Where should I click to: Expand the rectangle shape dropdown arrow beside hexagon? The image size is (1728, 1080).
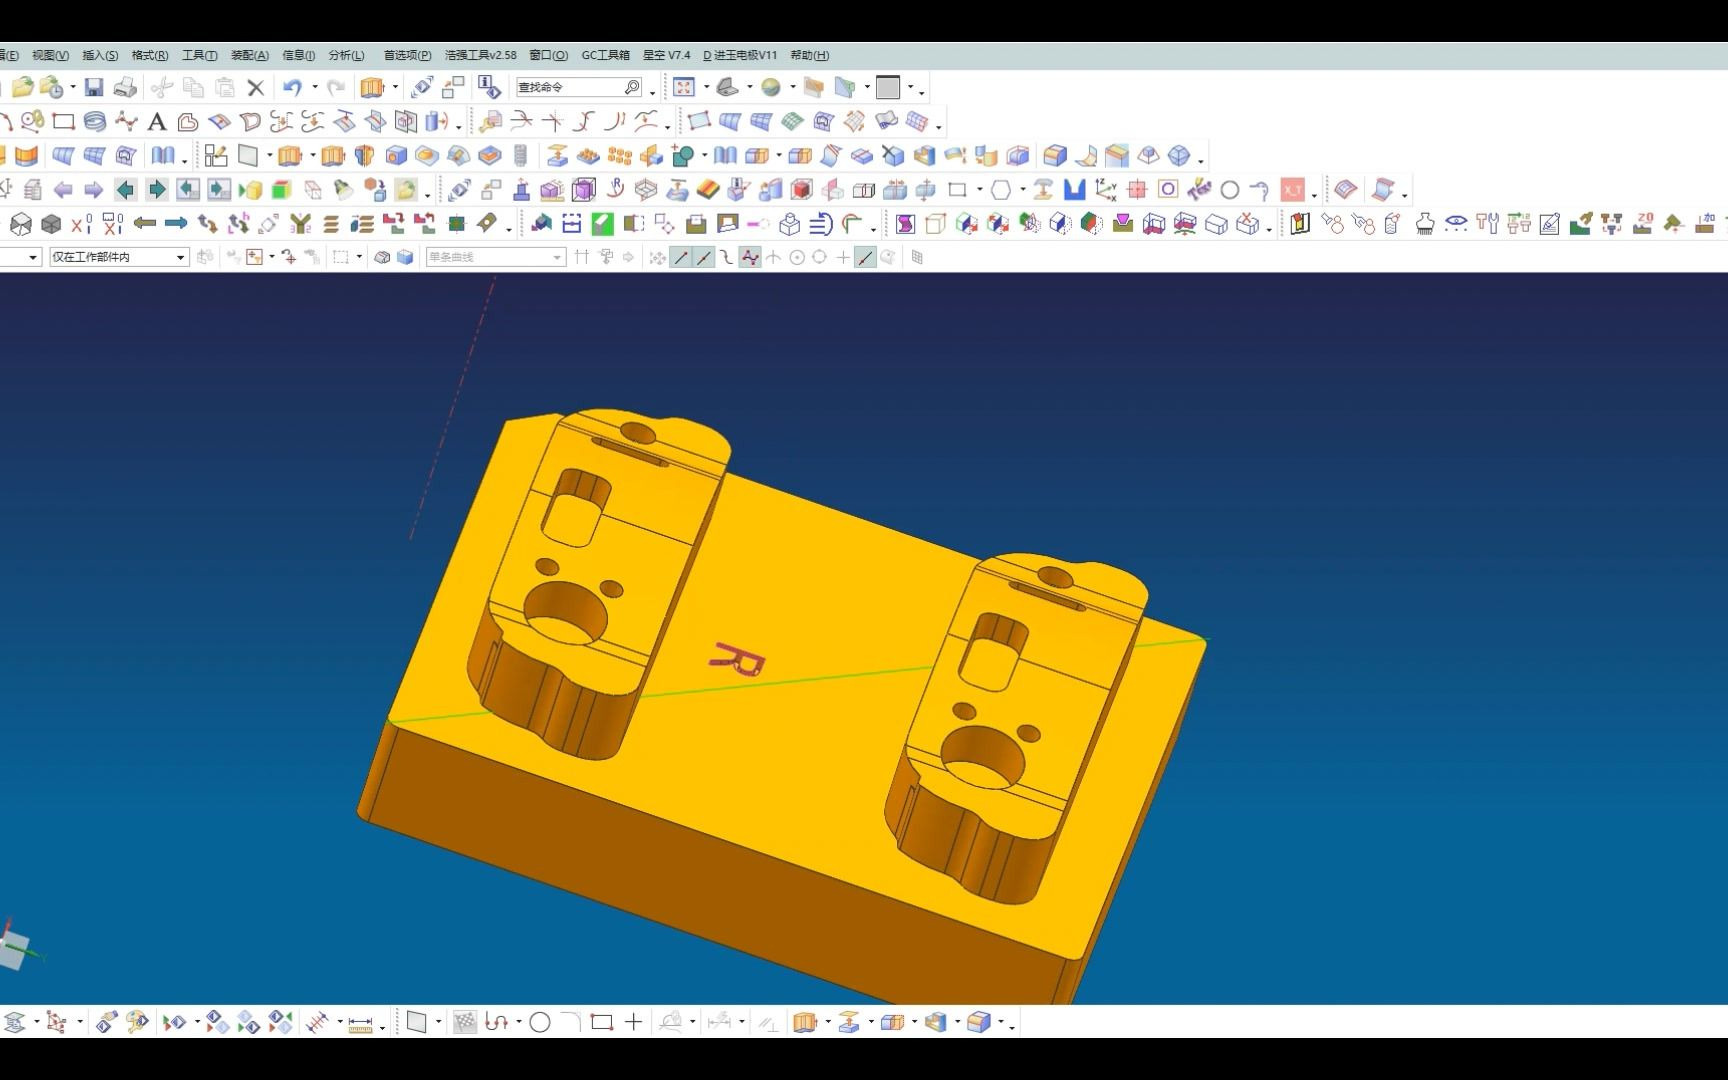pyautogui.click(x=979, y=190)
